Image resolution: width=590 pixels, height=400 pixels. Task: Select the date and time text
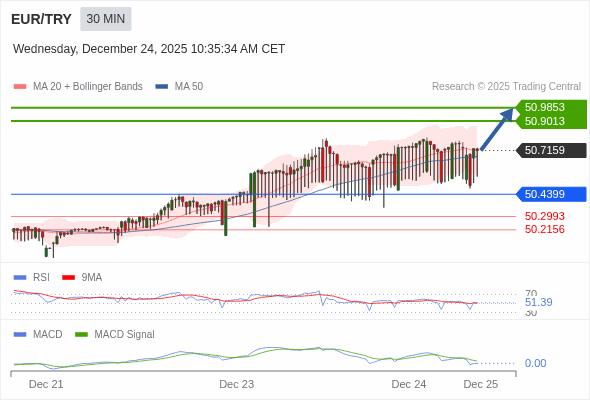(x=149, y=49)
